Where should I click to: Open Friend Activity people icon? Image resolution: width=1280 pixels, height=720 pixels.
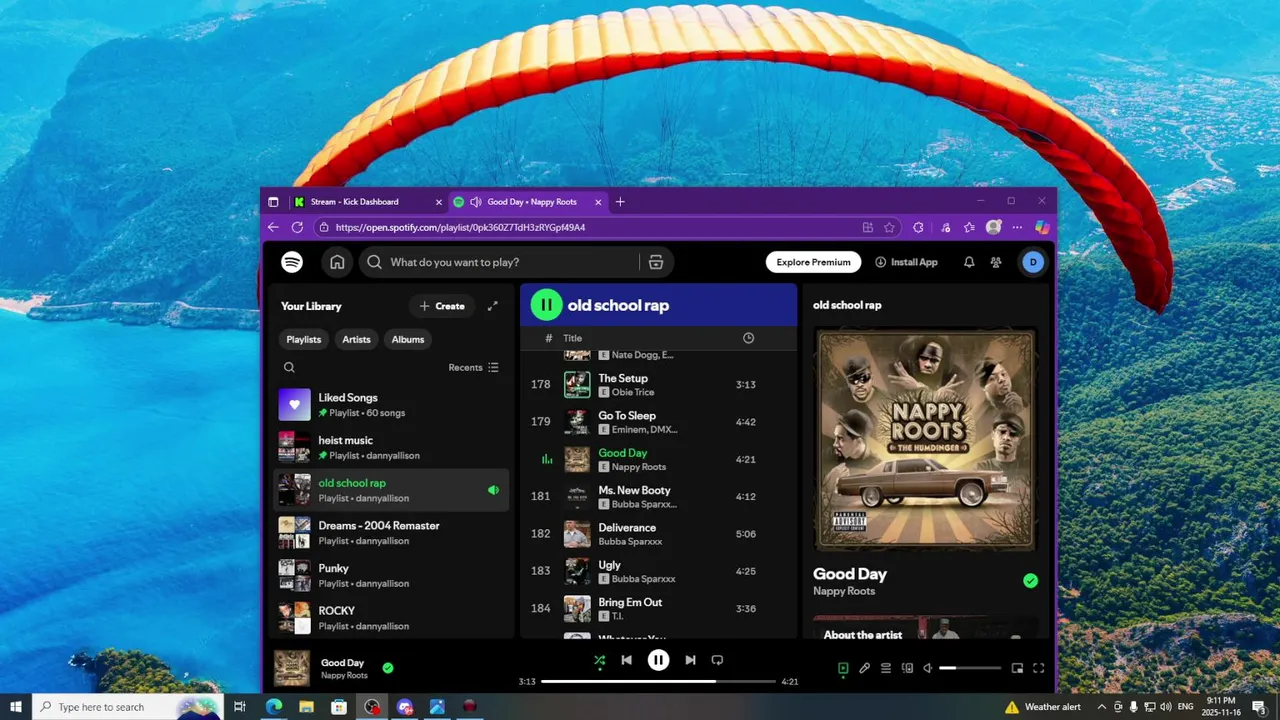point(996,262)
